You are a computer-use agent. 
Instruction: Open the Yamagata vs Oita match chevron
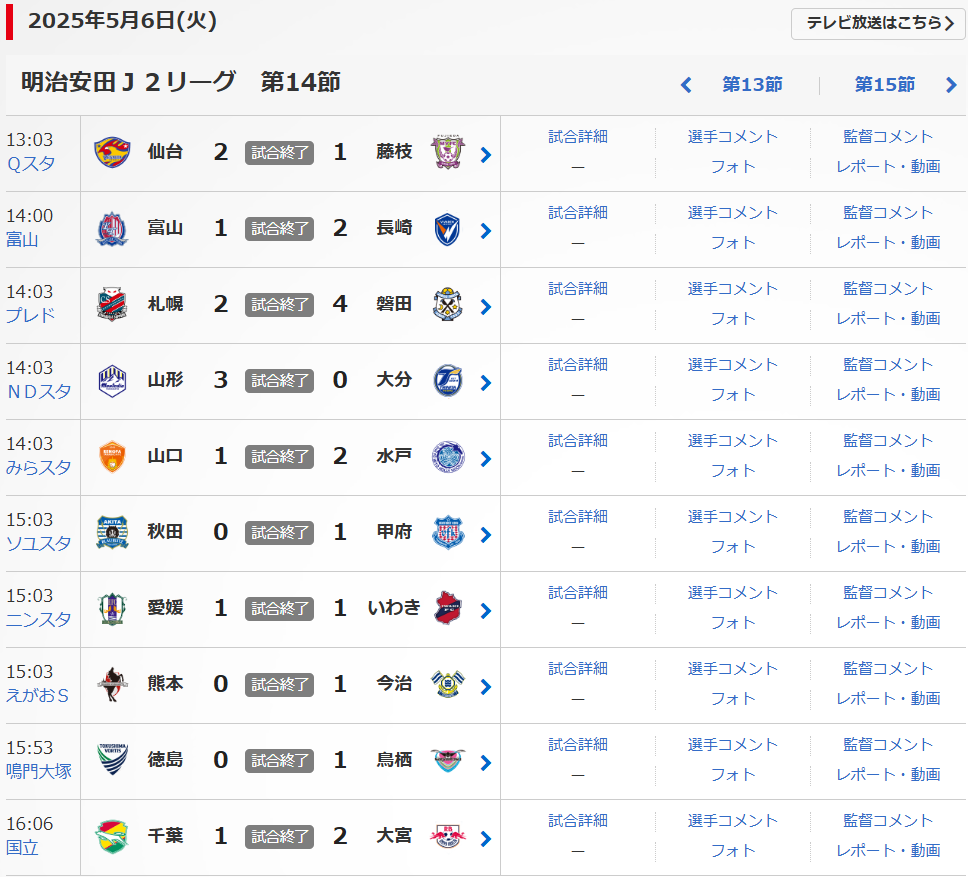point(486,382)
